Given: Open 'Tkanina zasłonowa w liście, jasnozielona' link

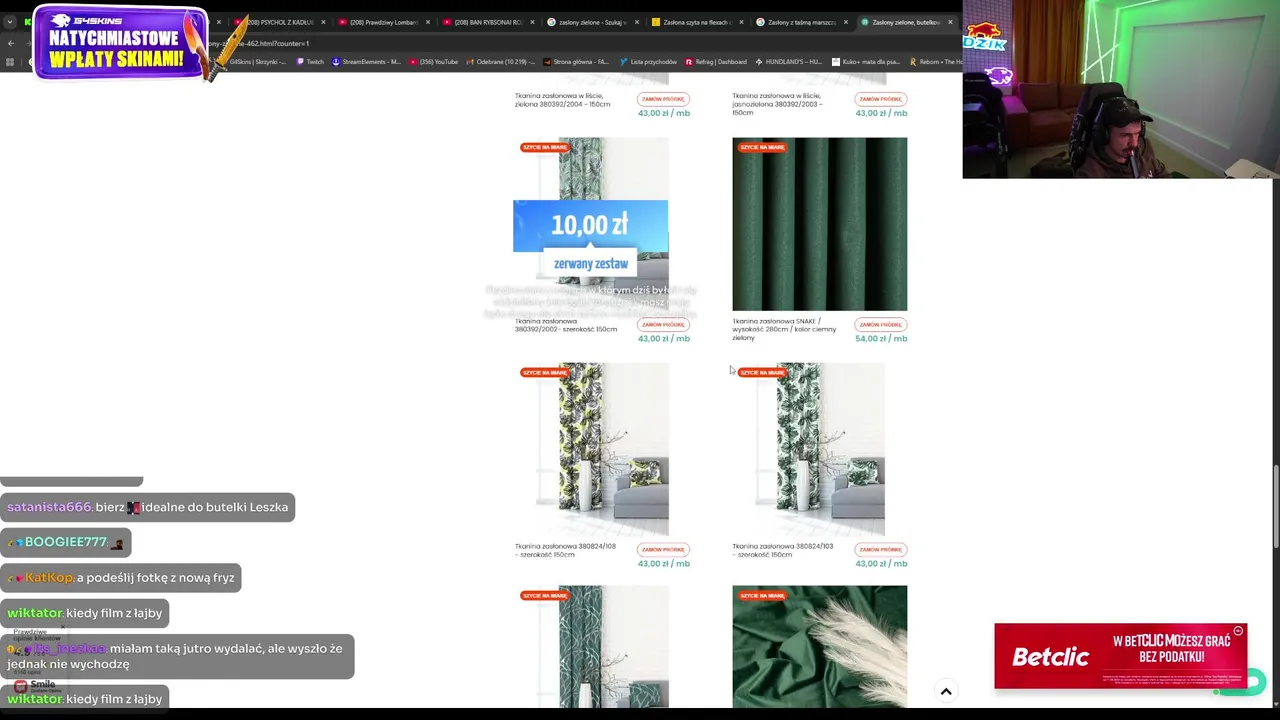Looking at the screenshot, I should (x=777, y=104).
